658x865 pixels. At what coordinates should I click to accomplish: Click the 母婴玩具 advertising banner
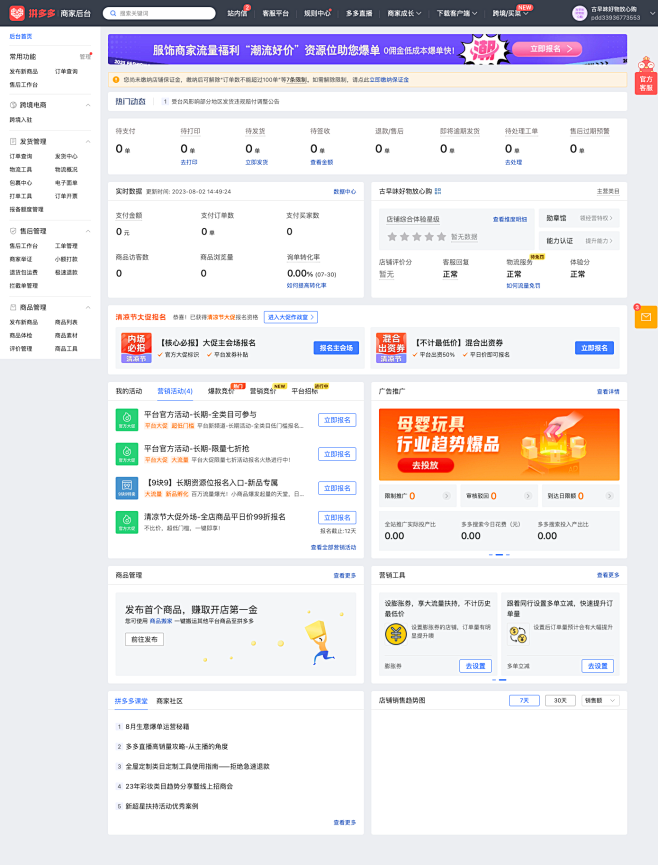(x=499, y=445)
